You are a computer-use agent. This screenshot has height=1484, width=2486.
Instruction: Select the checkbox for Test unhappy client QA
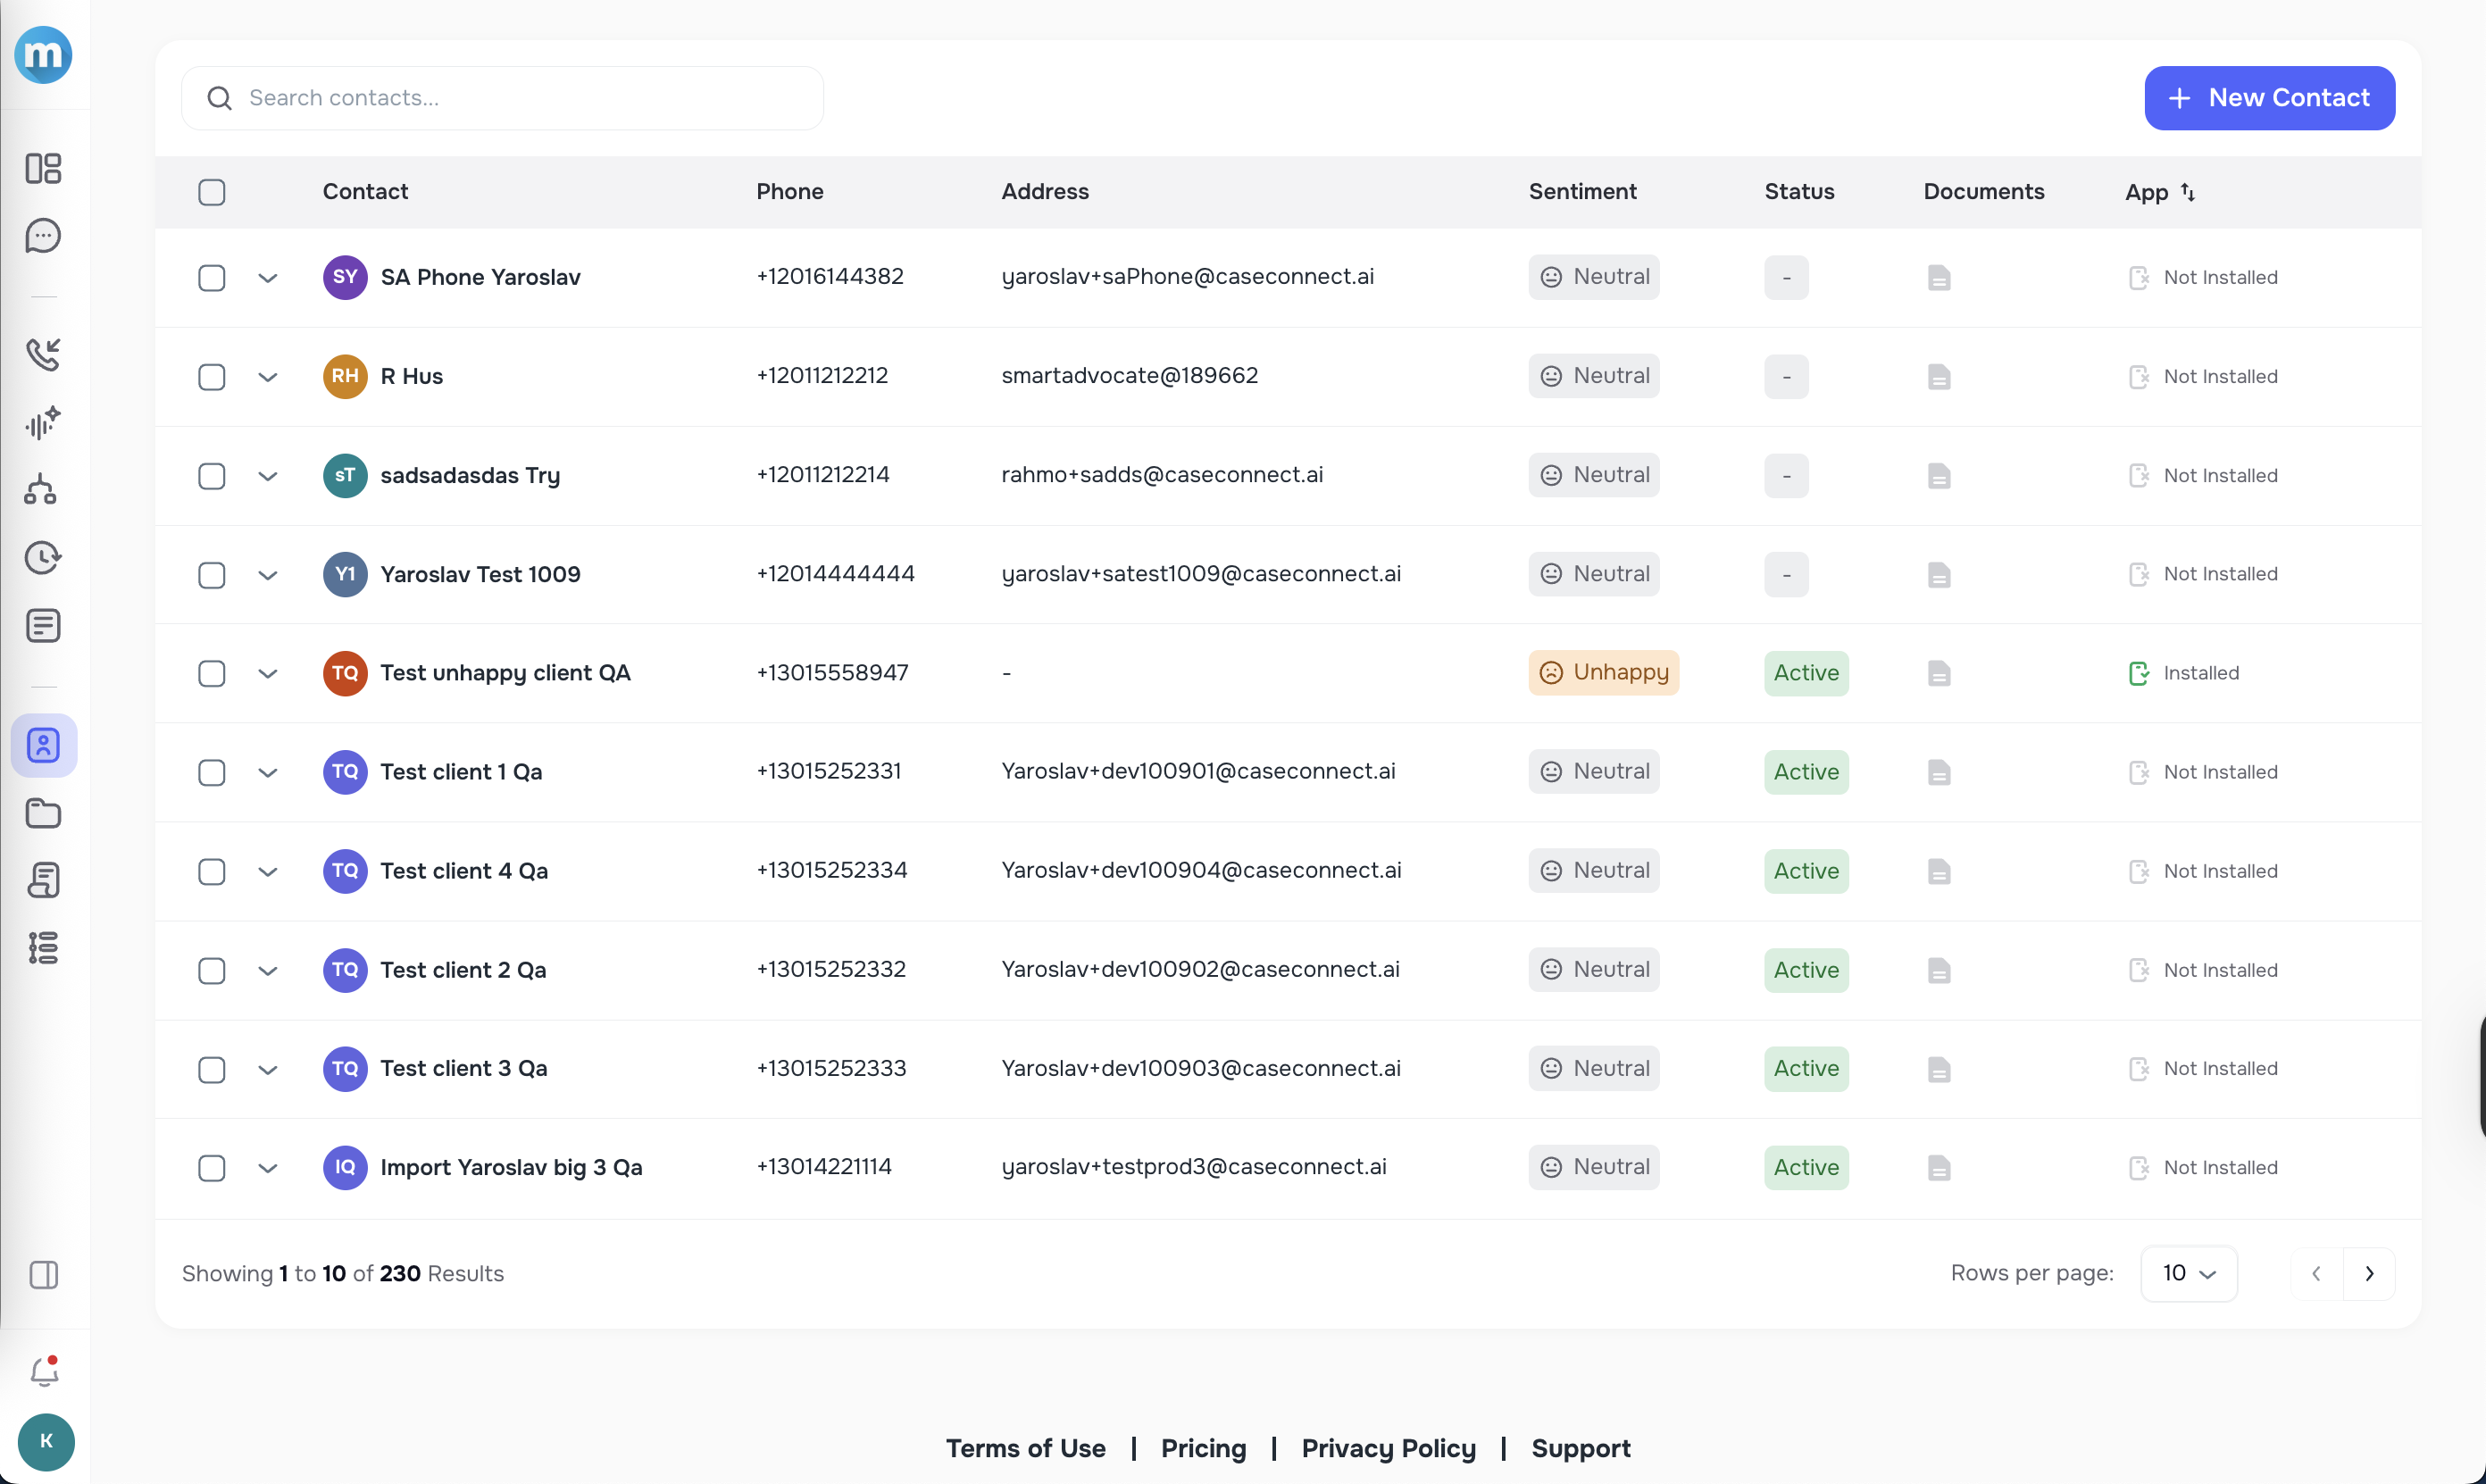pyautogui.click(x=211, y=673)
